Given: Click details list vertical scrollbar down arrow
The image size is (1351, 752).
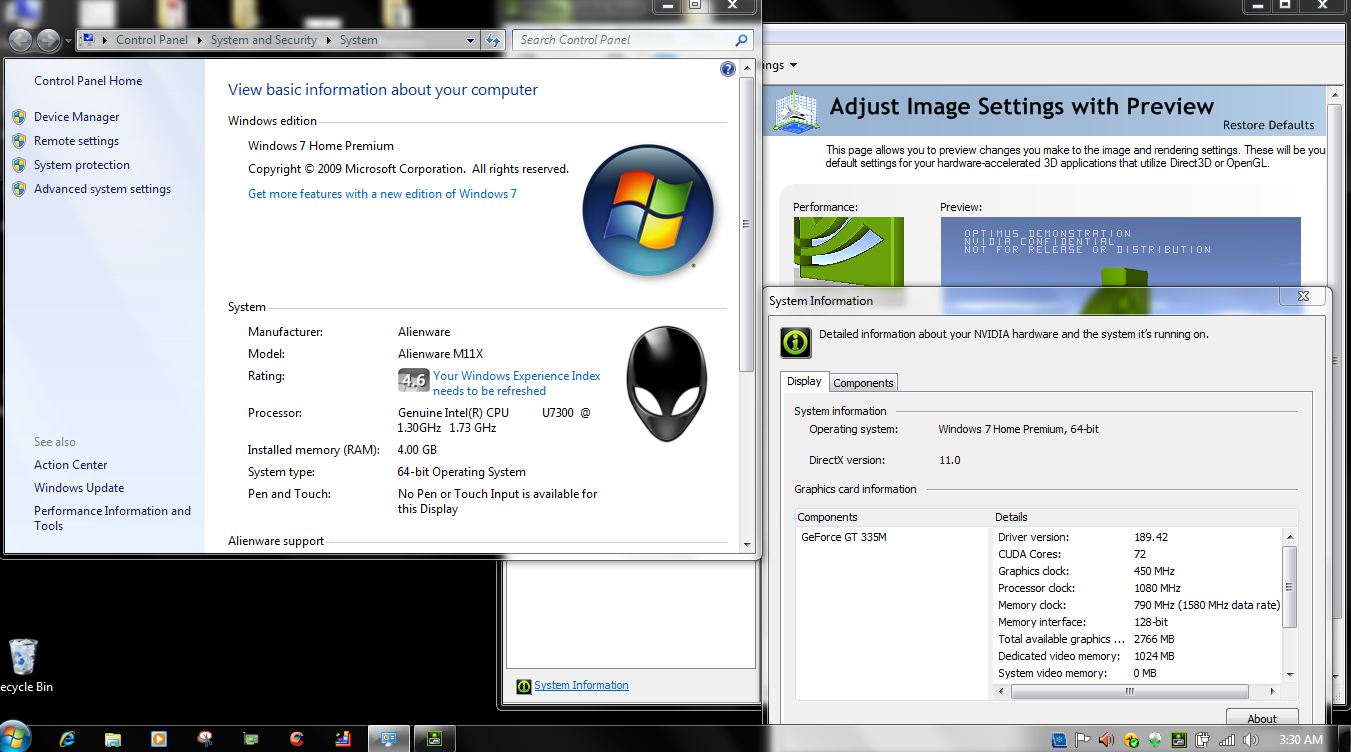Looking at the screenshot, I should 1290,675.
